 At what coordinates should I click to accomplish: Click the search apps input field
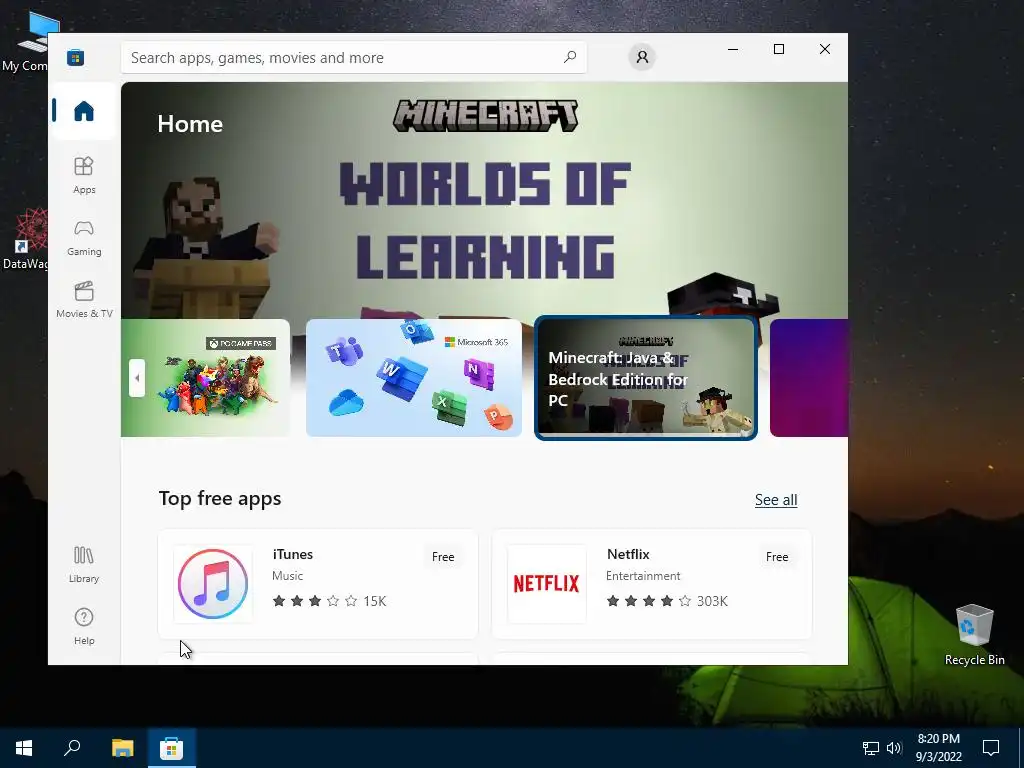tap(354, 57)
